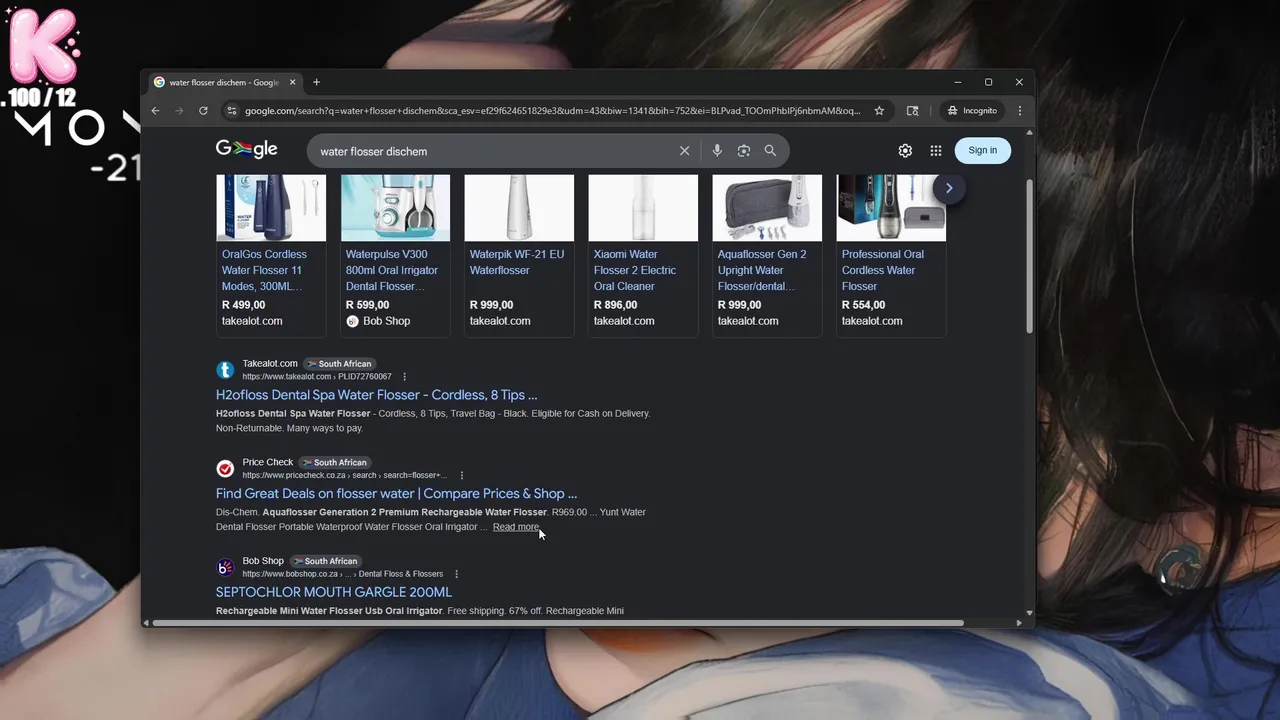1280x720 pixels.
Task: Click the magnifier search icon
Action: [770, 151]
